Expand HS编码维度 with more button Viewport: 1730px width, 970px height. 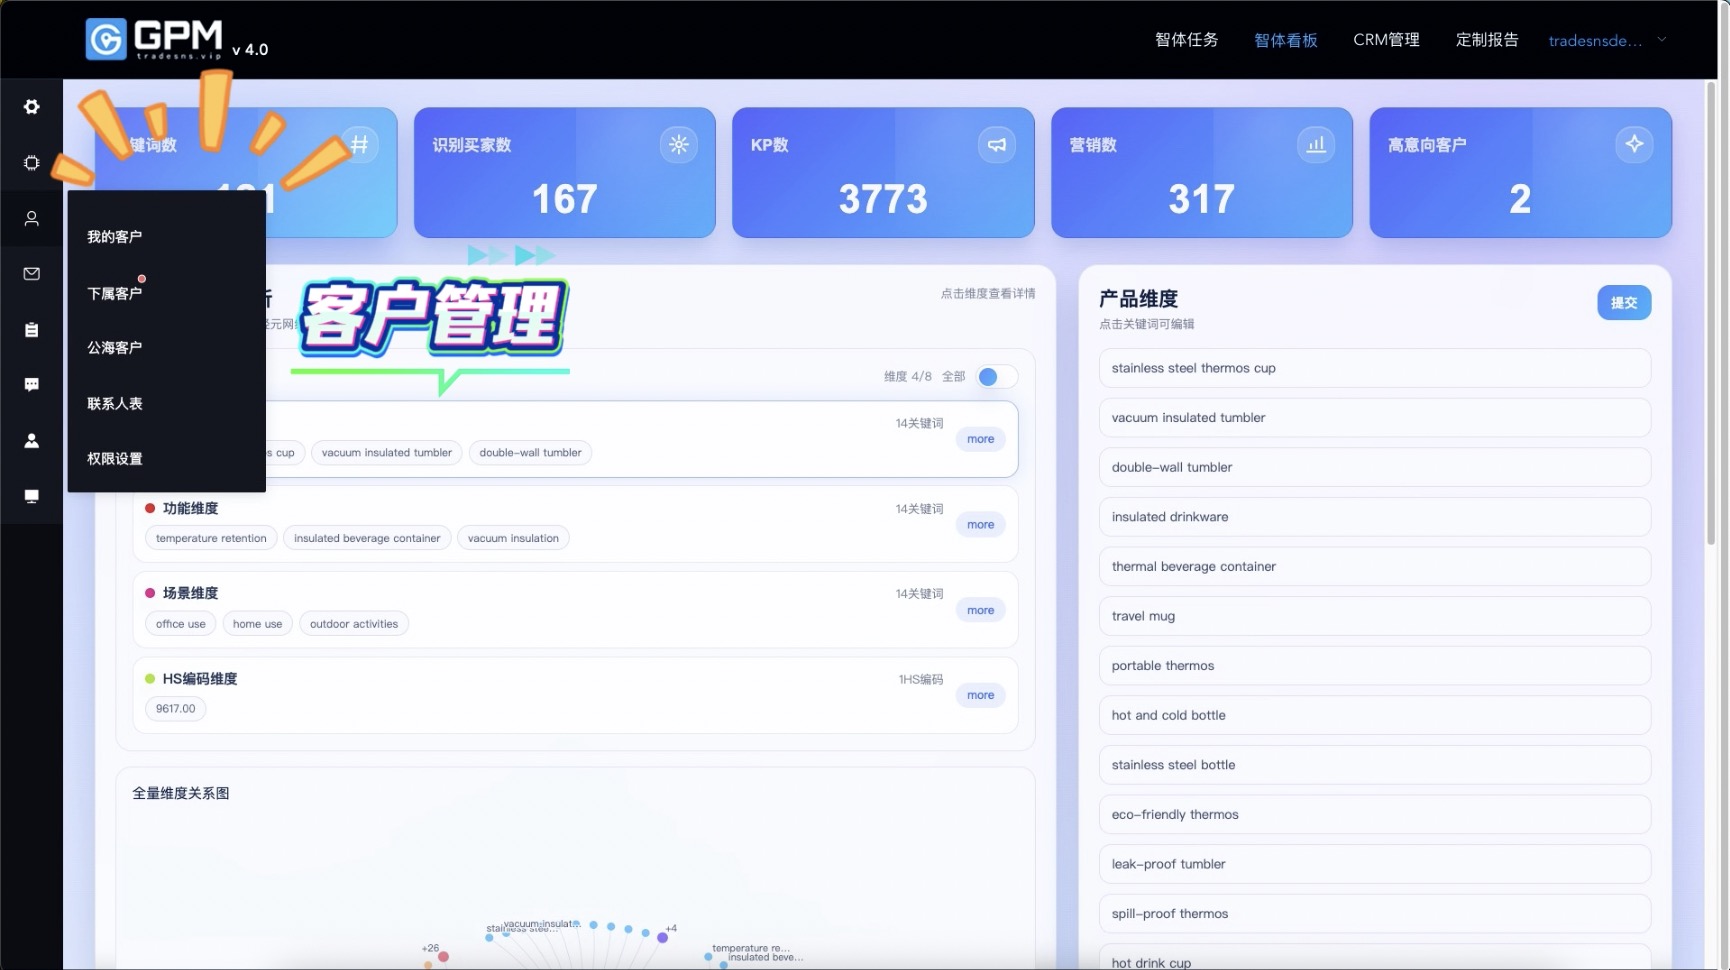980,696
